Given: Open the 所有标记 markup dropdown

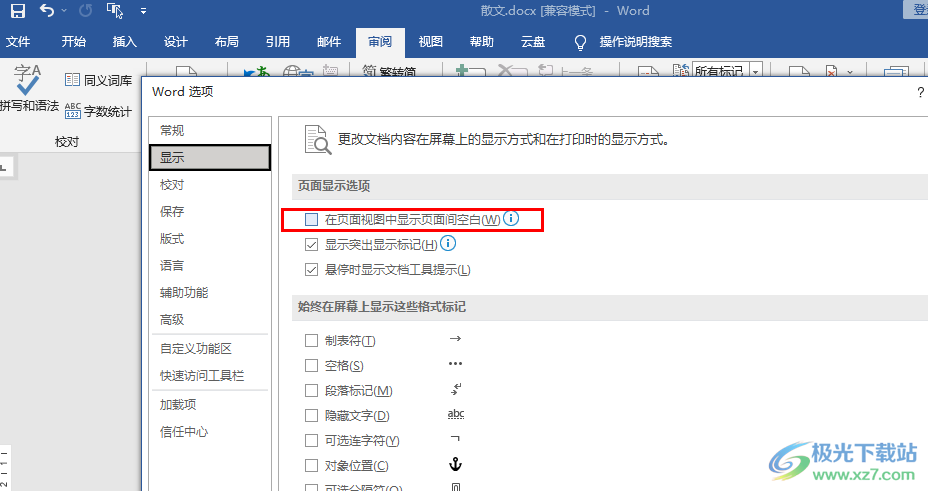Looking at the screenshot, I should pyautogui.click(x=756, y=72).
